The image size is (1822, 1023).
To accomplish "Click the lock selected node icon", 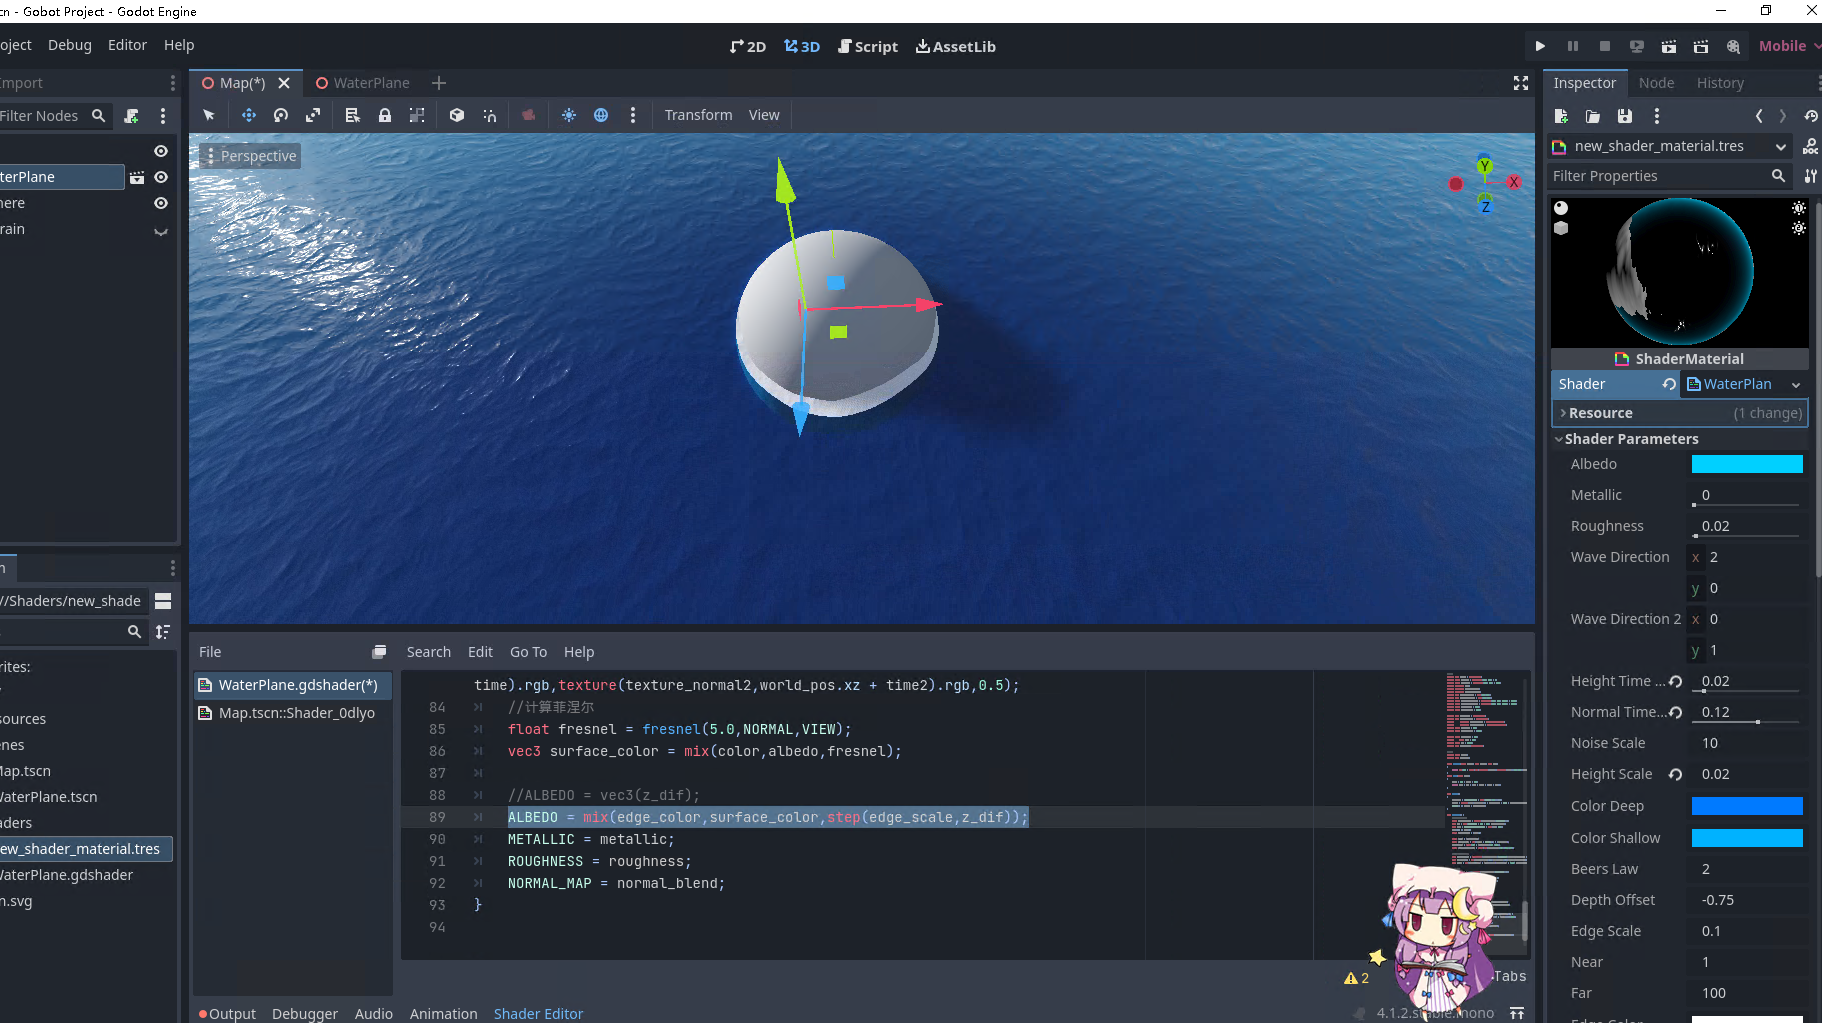I will click(385, 115).
